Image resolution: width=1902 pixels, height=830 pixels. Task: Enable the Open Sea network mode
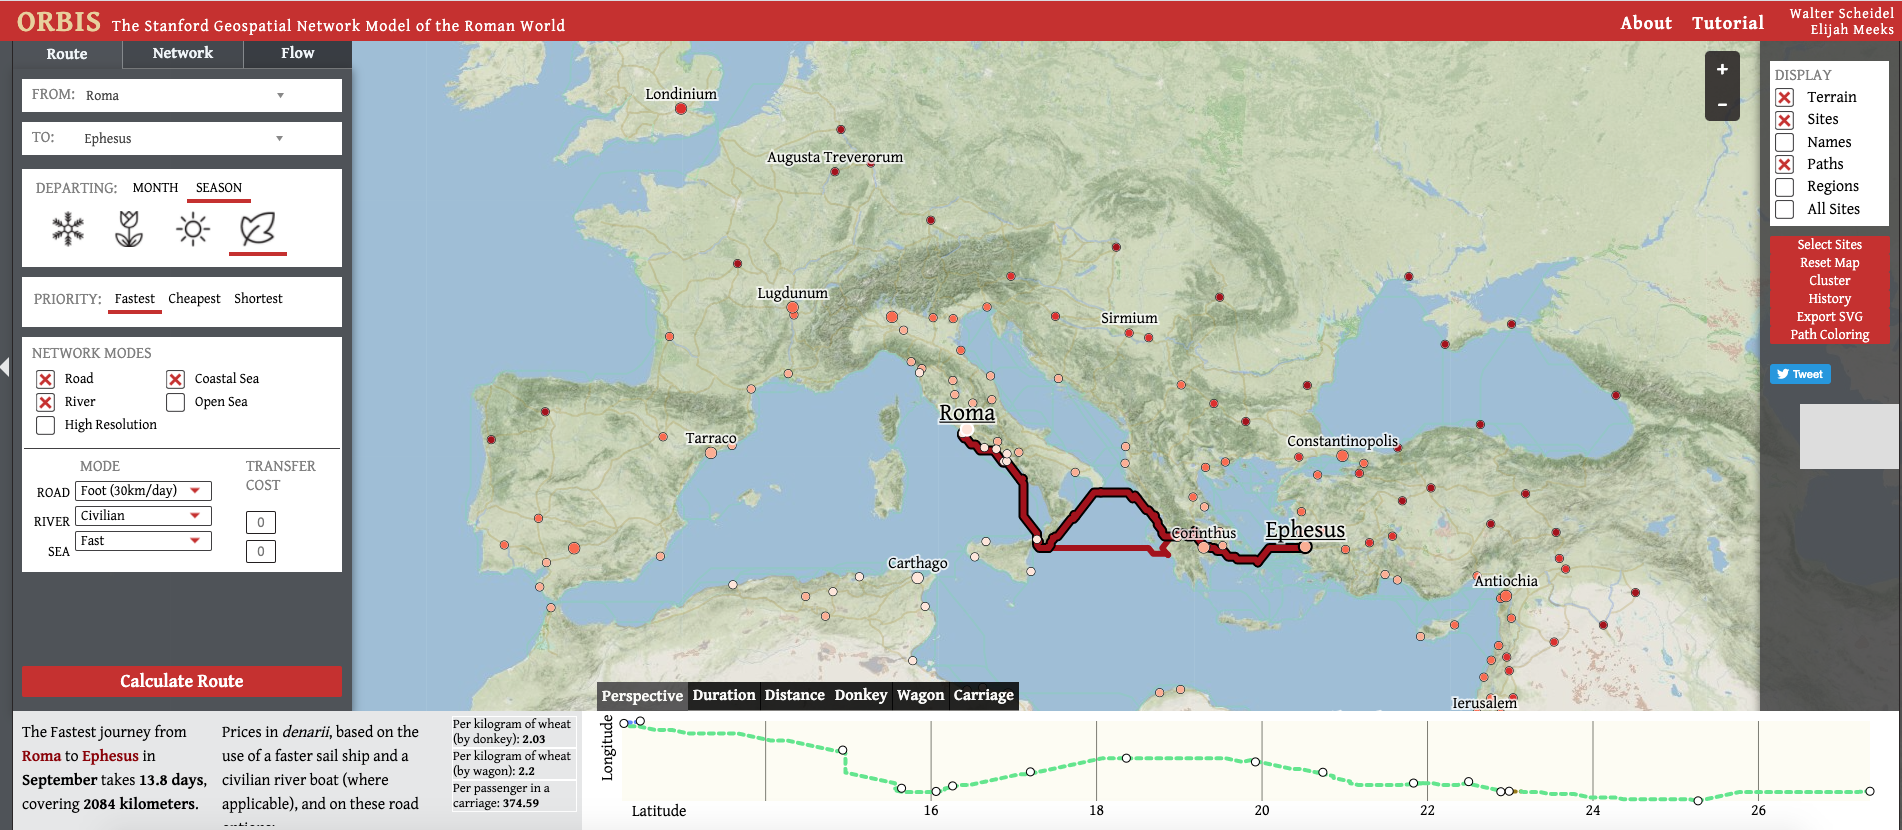coord(176,402)
